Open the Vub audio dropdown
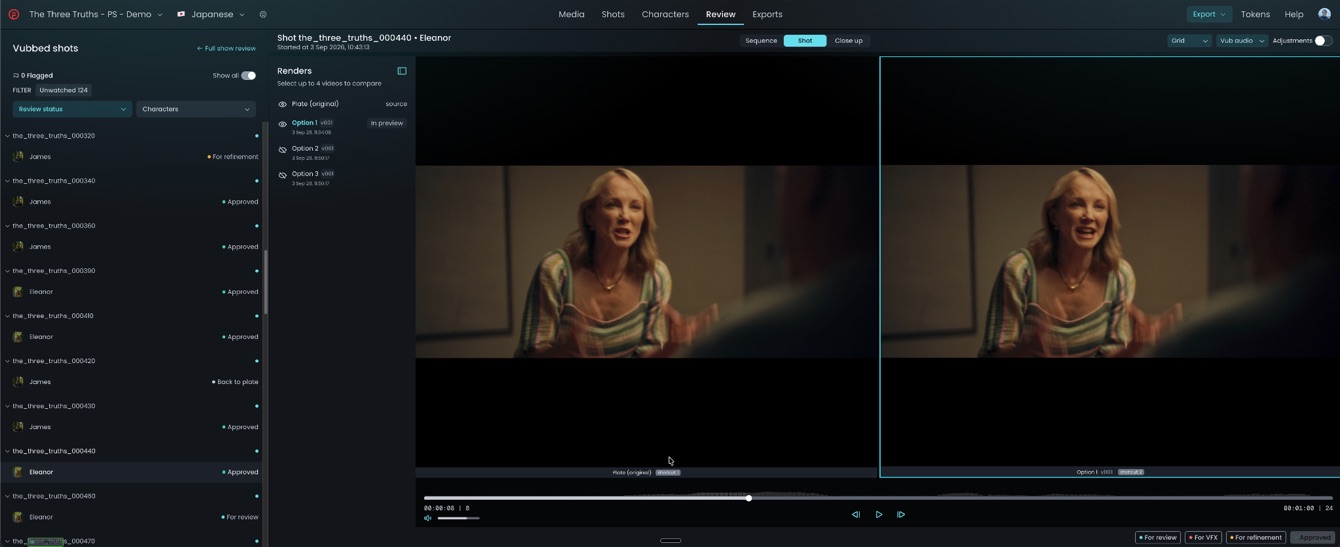1340x547 pixels. coord(1242,41)
